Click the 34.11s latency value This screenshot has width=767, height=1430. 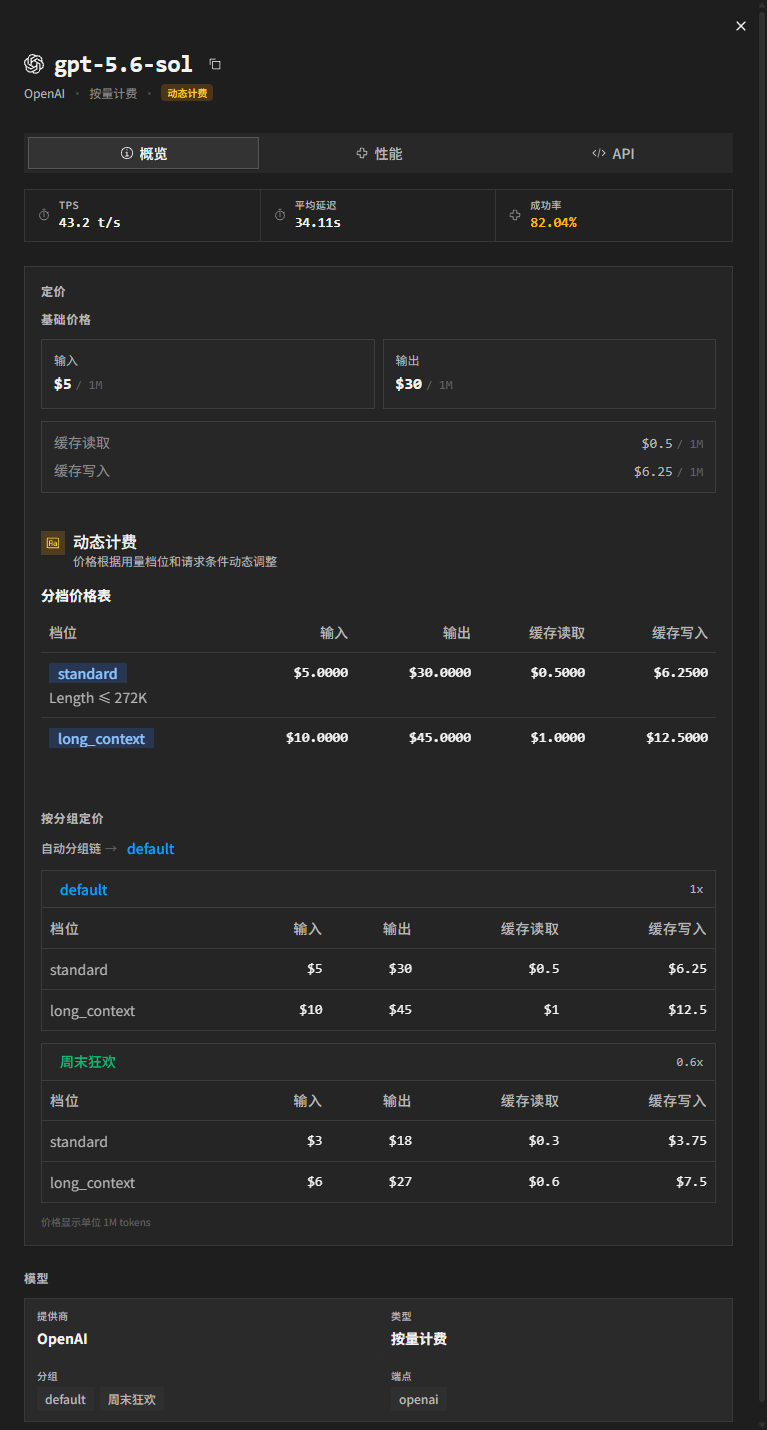[318, 222]
